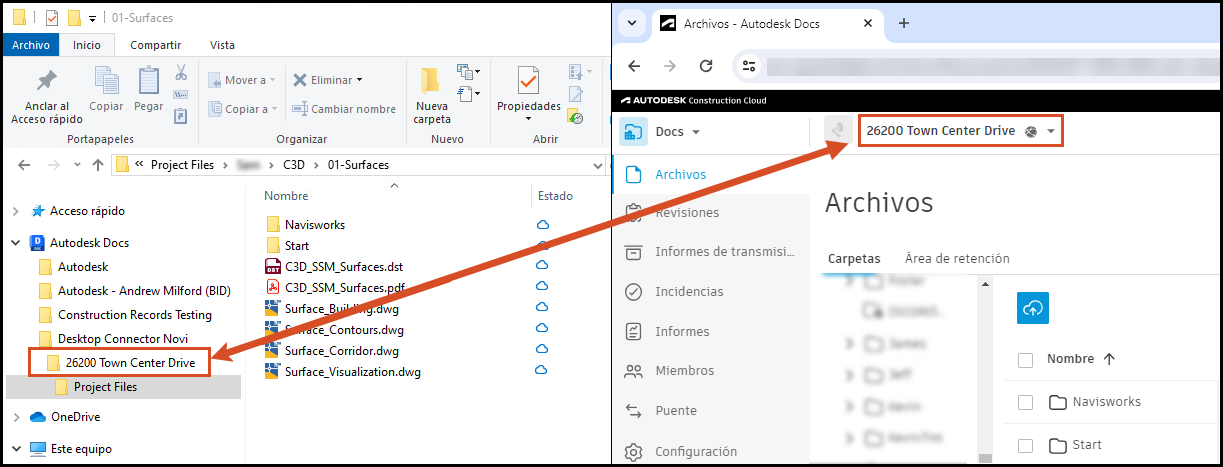The image size is (1223, 467).
Task: Open the Chrome tab search dropdown
Action: pyautogui.click(x=631, y=24)
